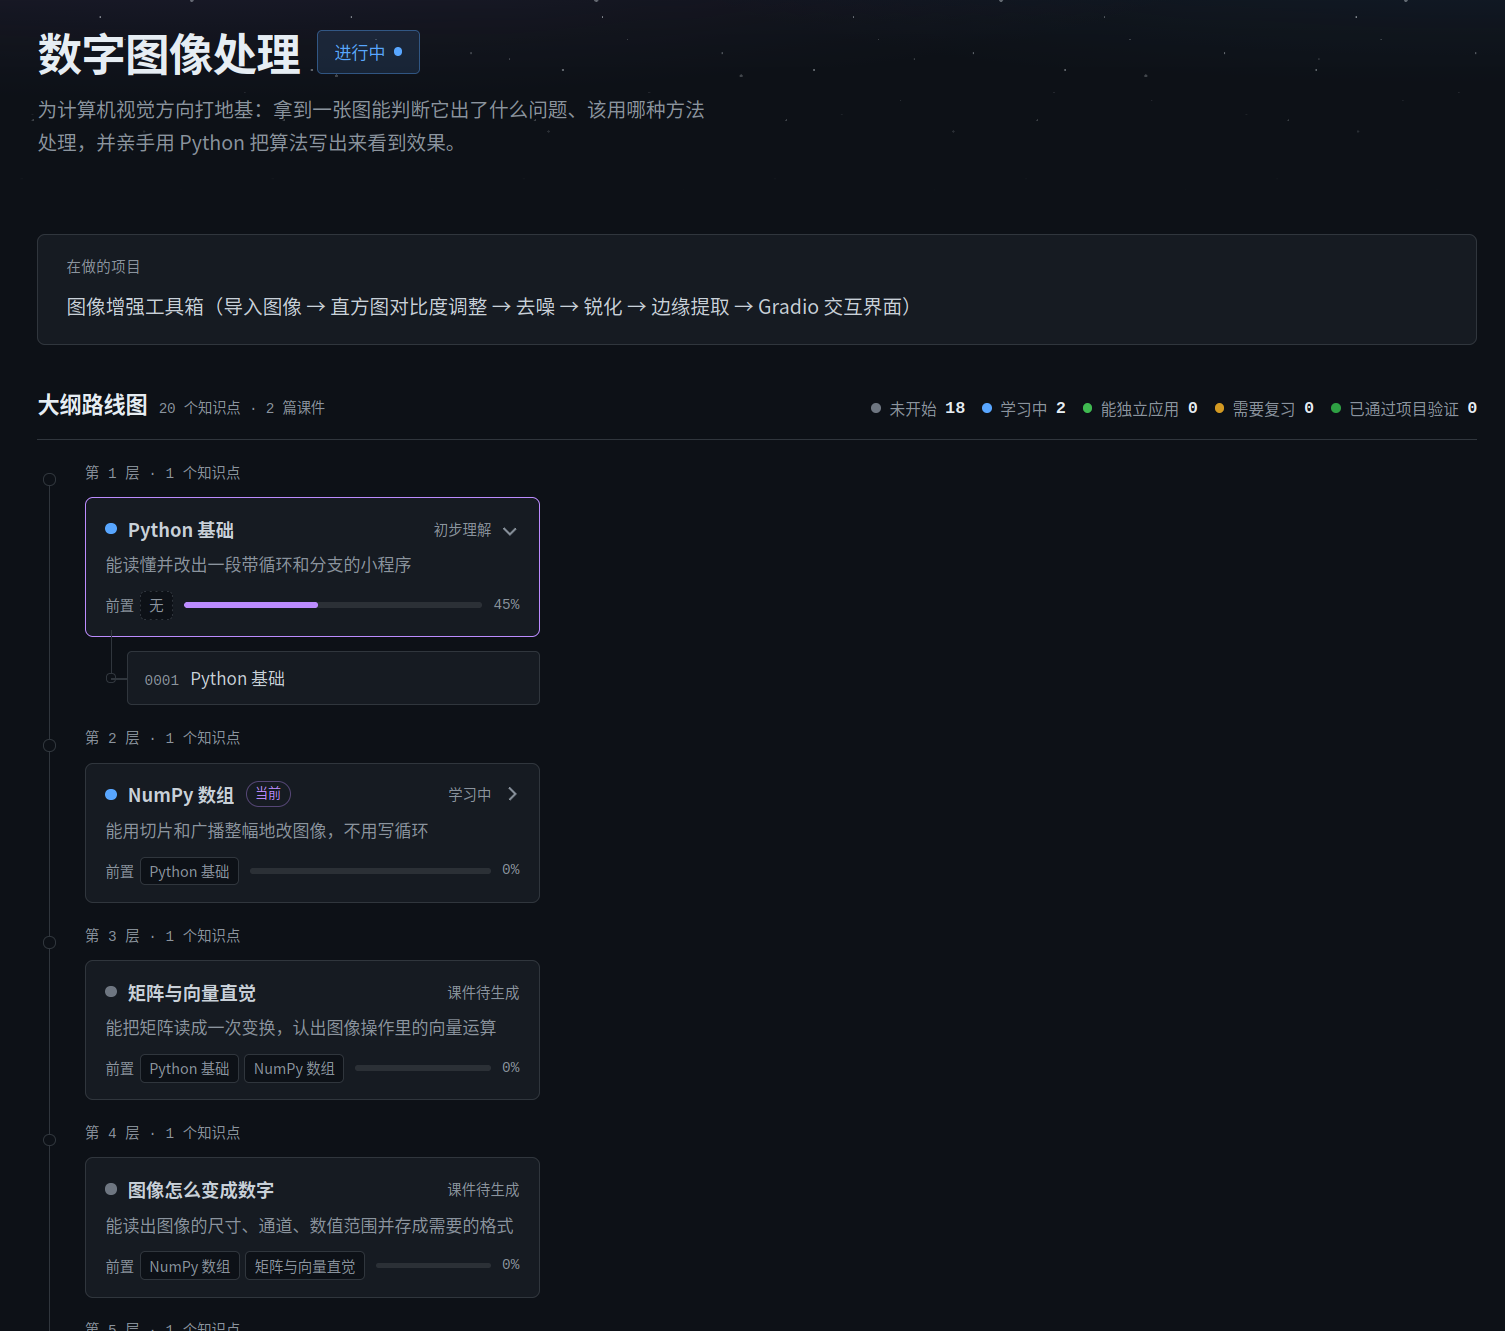Click the 第 2 层 · 1 个知识点 label
1505x1331 pixels.
click(x=162, y=738)
